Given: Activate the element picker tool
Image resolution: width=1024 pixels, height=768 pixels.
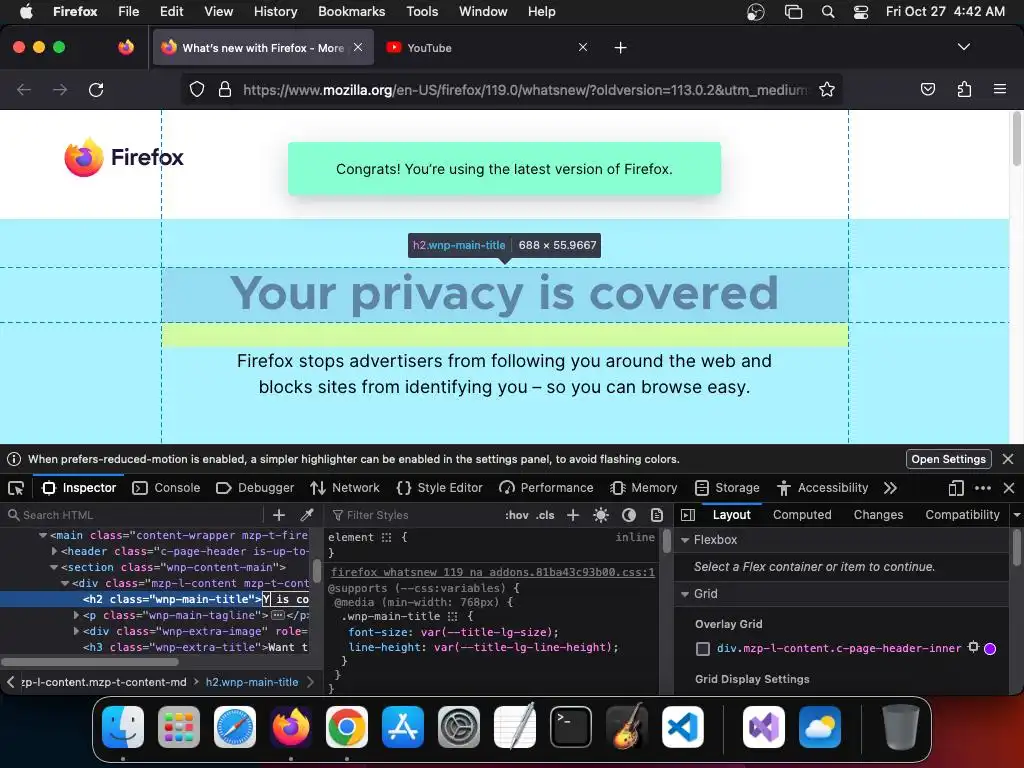Looking at the screenshot, I should (16, 488).
